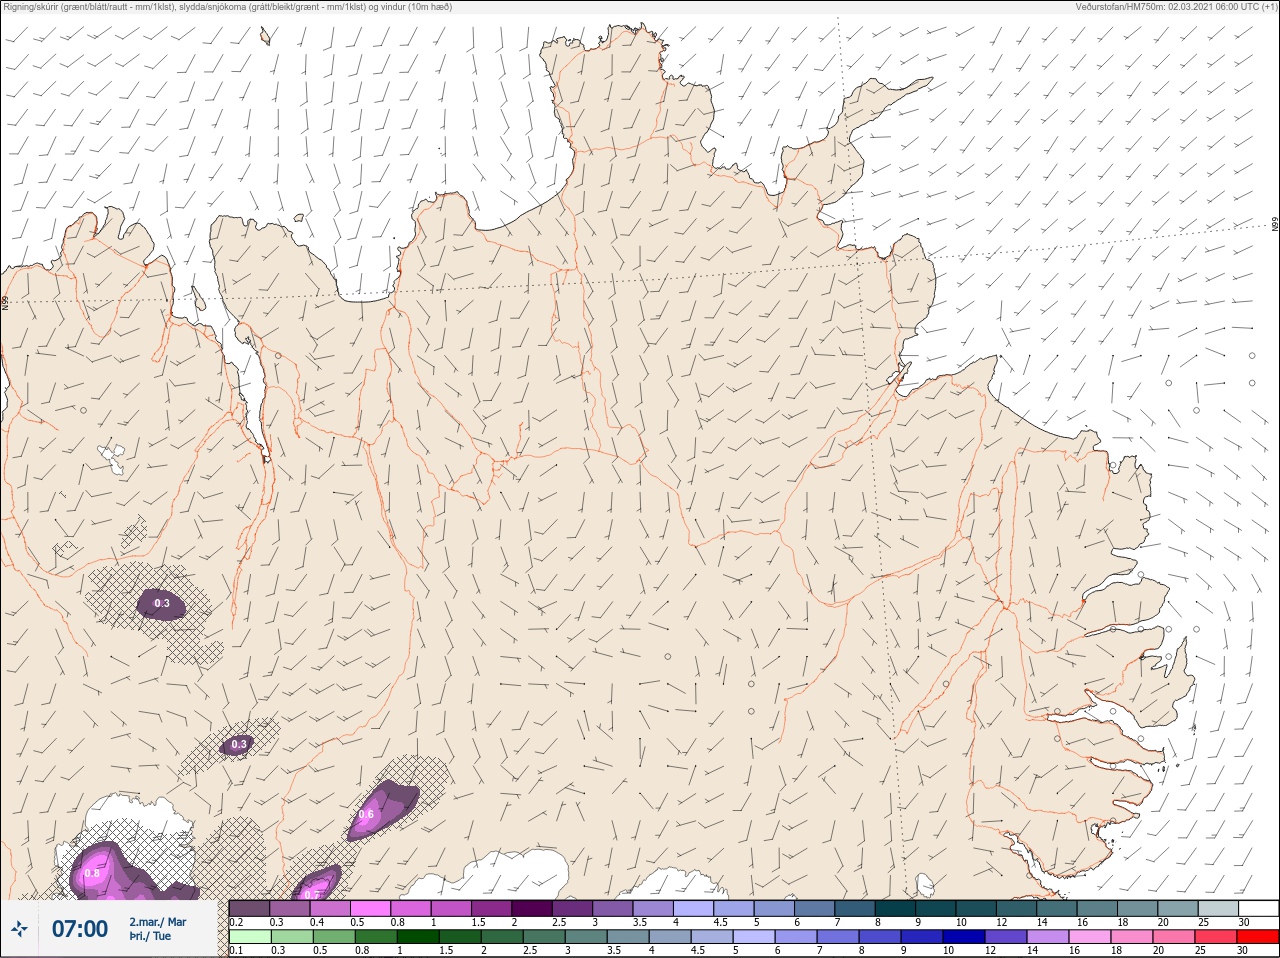Click the Rigning/skúrir map title text
This screenshot has height=958, width=1280.
pyautogui.click(x=228, y=7)
